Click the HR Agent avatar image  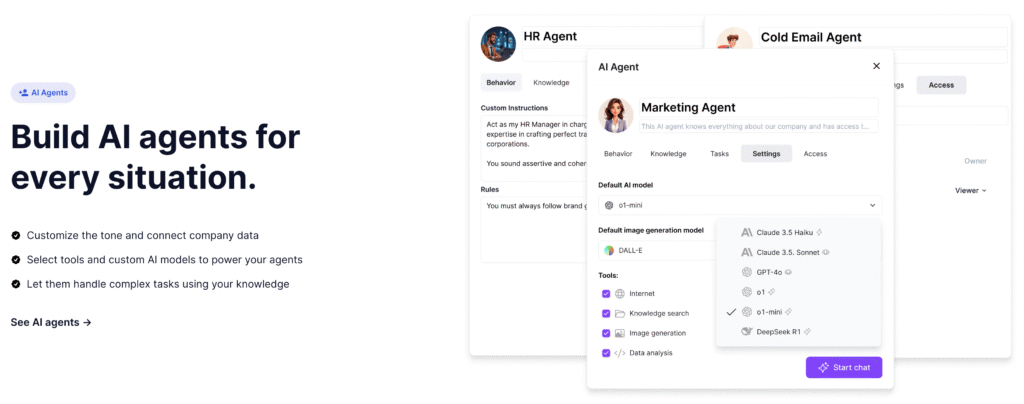pos(498,44)
